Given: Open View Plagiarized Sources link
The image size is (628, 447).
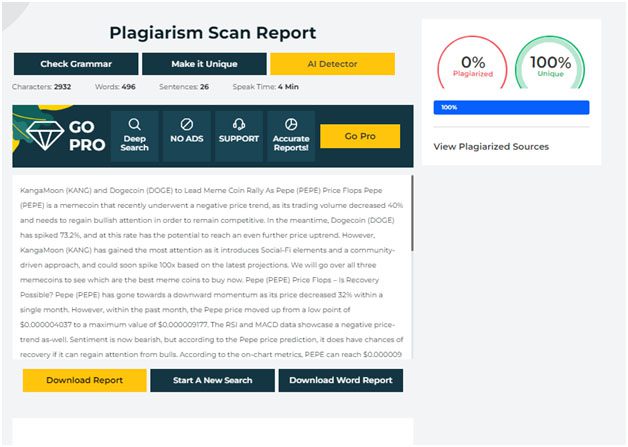Looking at the screenshot, I should click(491, 147).
